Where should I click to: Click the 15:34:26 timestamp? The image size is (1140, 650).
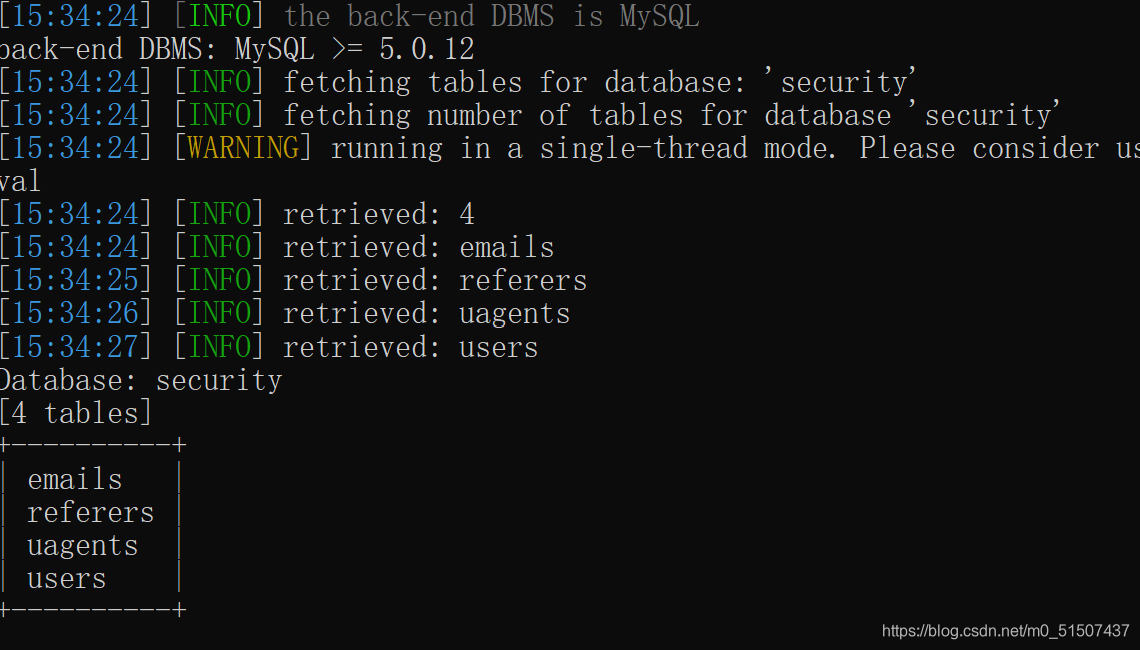coord(76,313)
